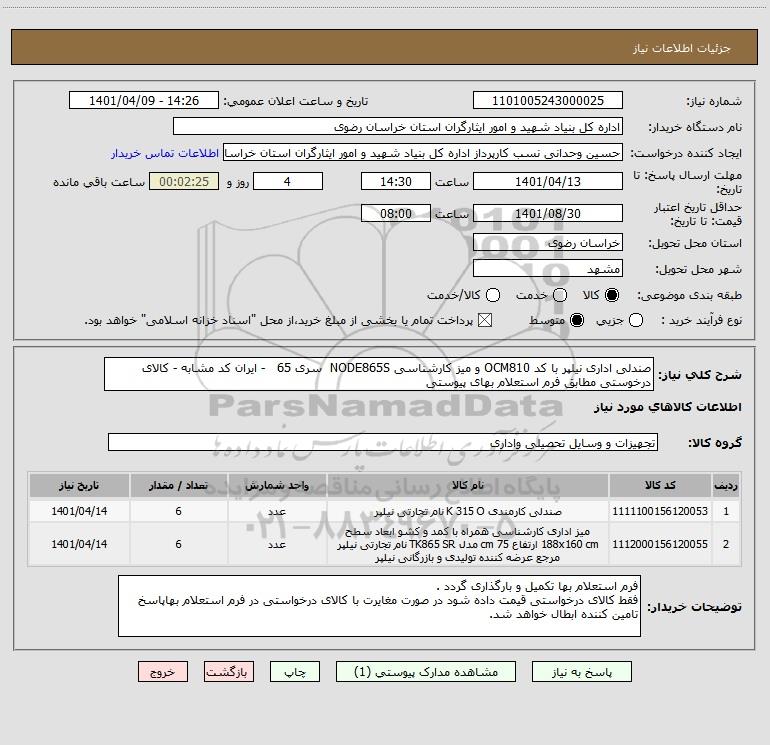Click the general need description text box
Viewport: 770px width, 745px height.
pos(379,375)
